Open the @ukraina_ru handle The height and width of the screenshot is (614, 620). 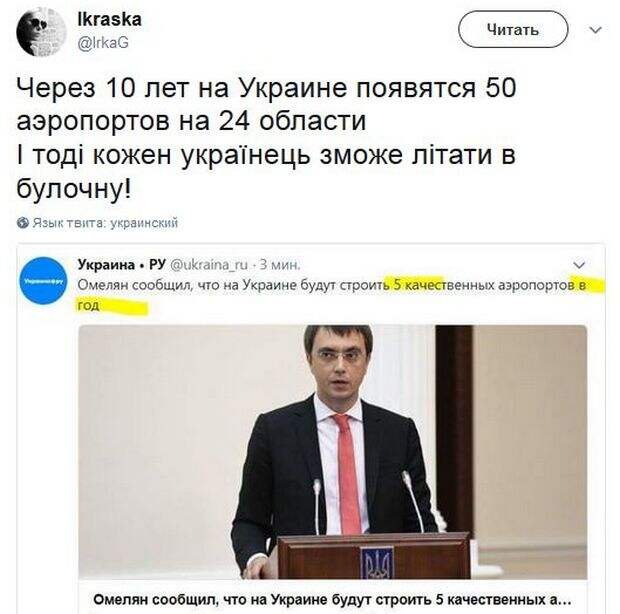(209, 264)
